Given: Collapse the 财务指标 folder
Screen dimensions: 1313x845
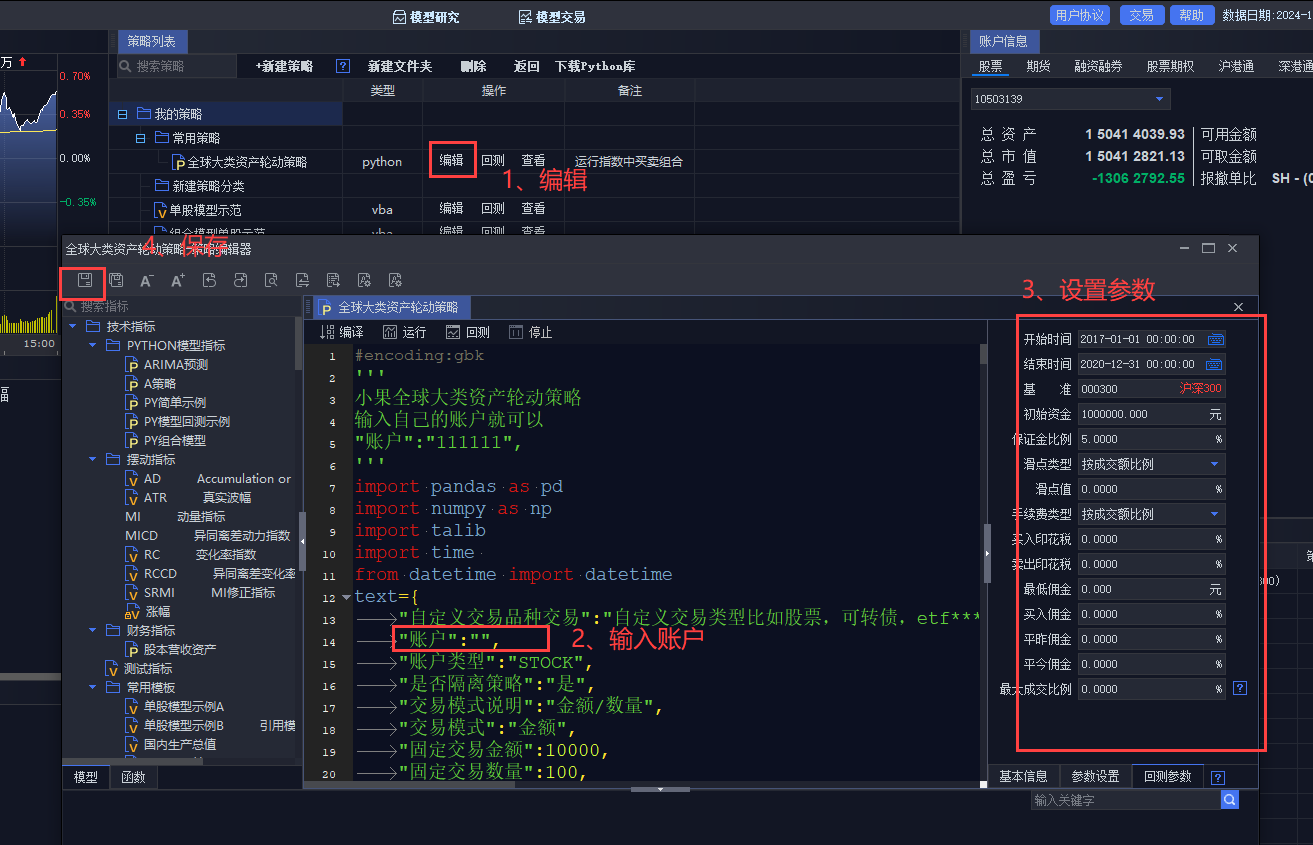Looking at the screenshot, I should click(92, 630).
